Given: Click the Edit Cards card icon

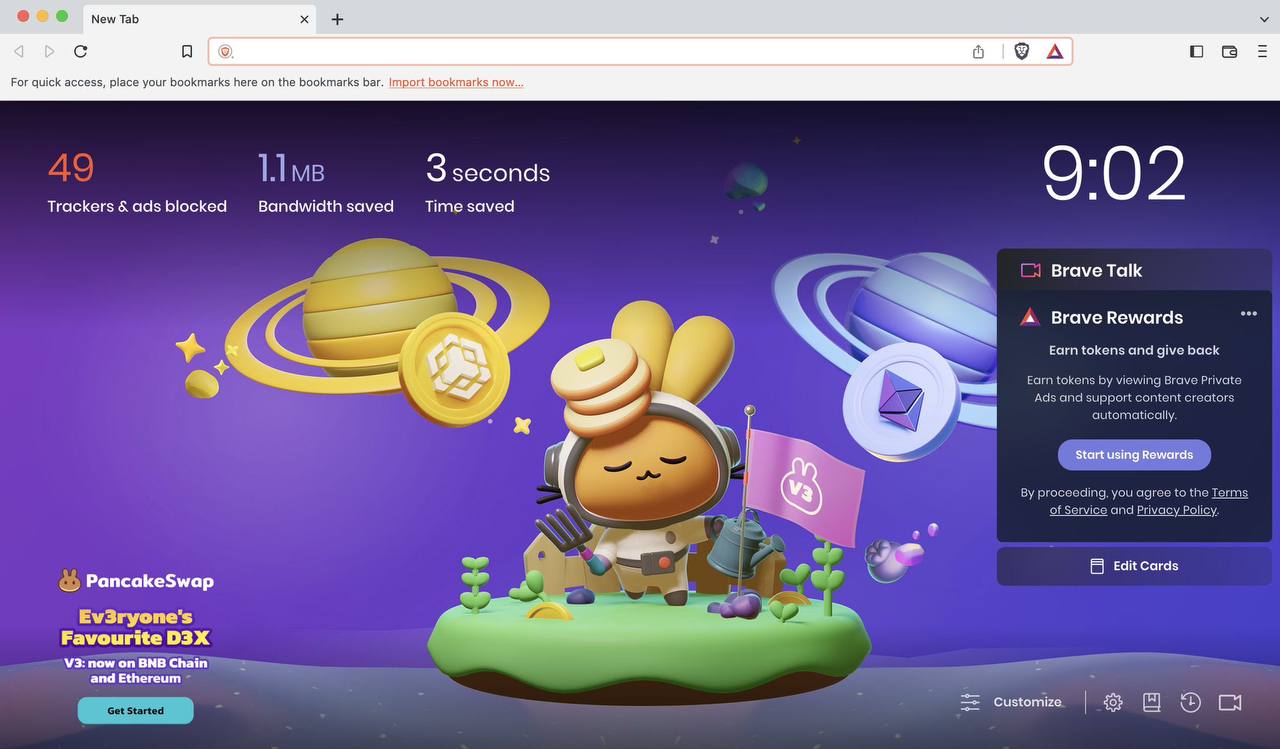Looking at the screenshot, I should click(x=1097, y=566).
